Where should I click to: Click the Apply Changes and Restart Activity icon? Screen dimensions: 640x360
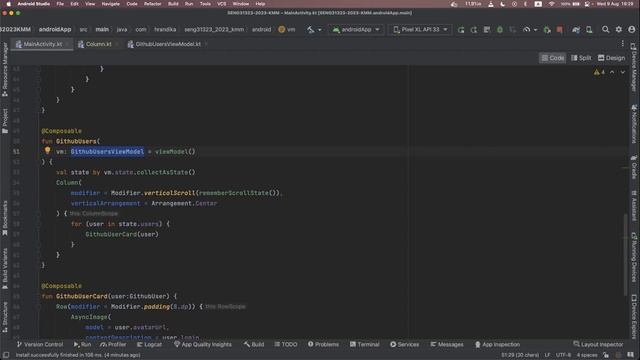tap(474, 29)
